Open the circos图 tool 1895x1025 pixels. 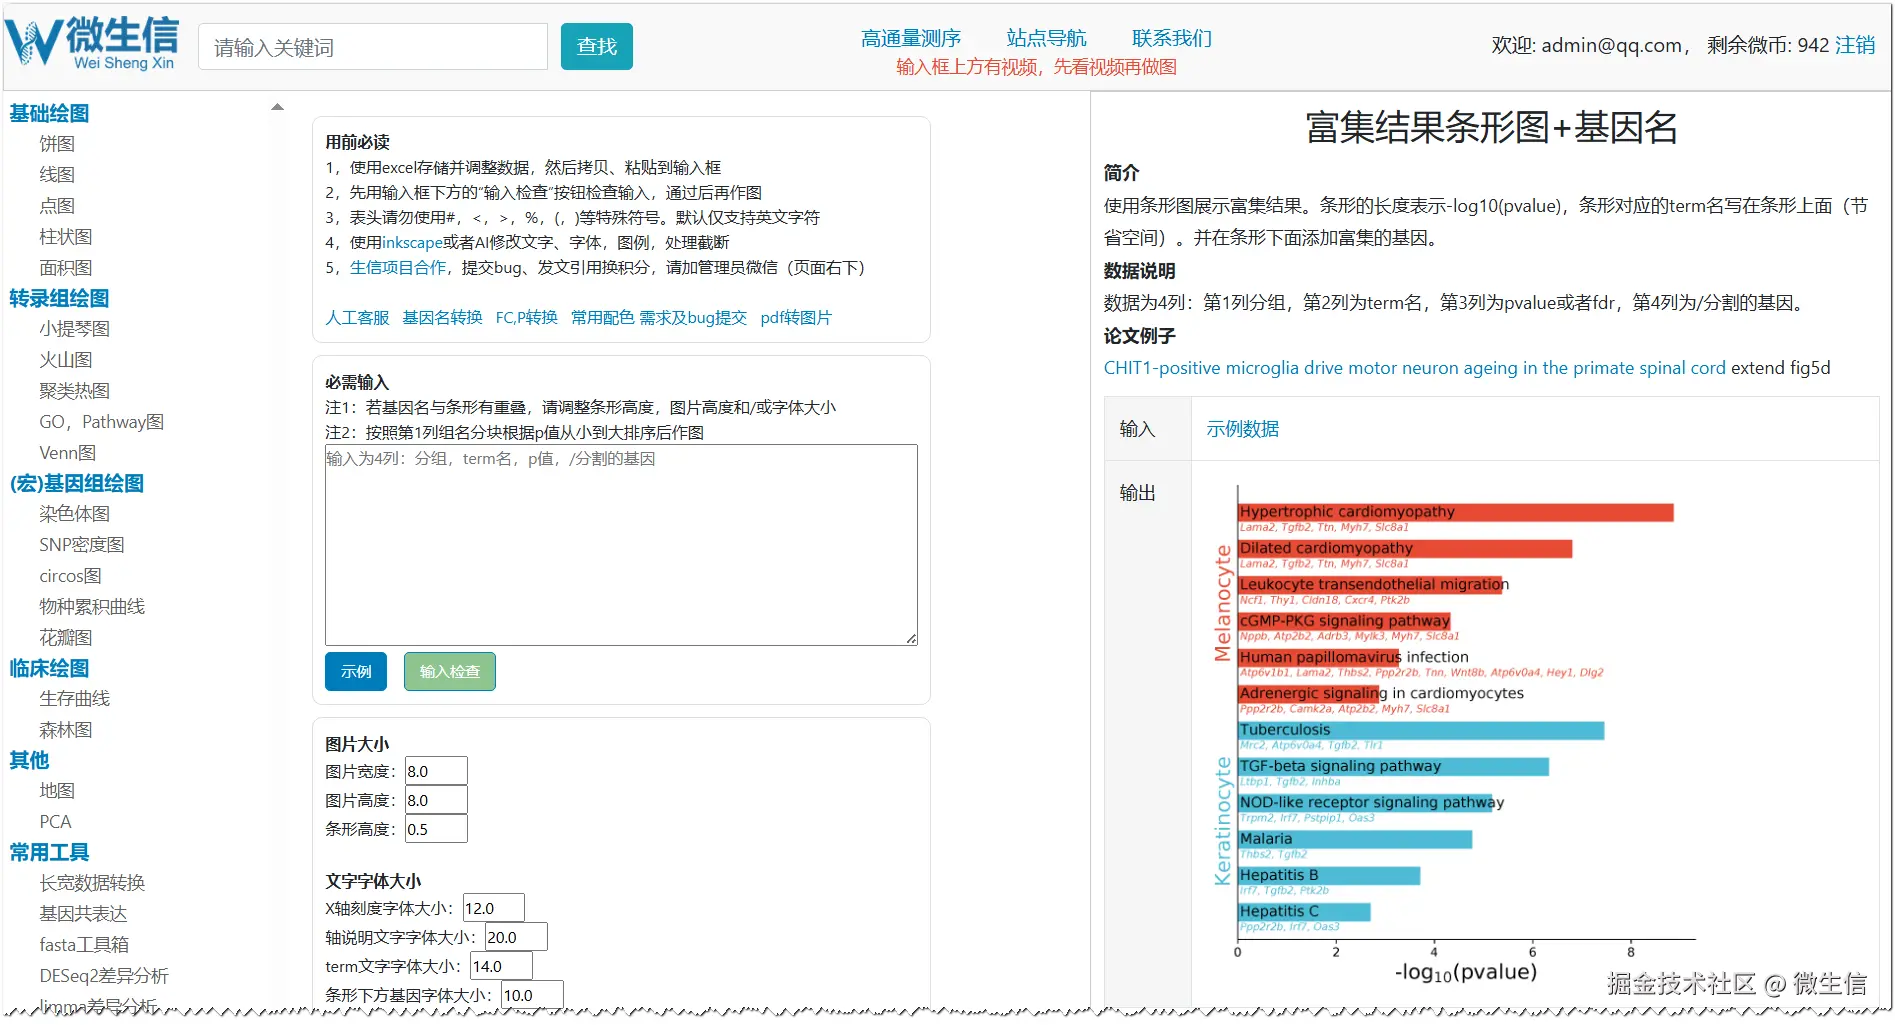pos(71,576)
